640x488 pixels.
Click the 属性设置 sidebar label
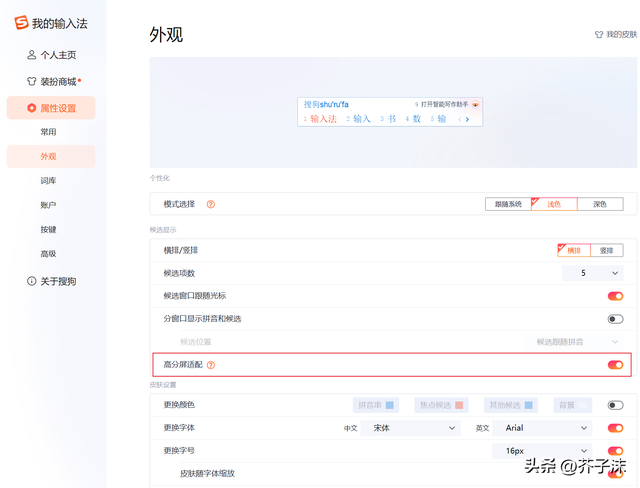pyautogui.click(x=58, y=108)
